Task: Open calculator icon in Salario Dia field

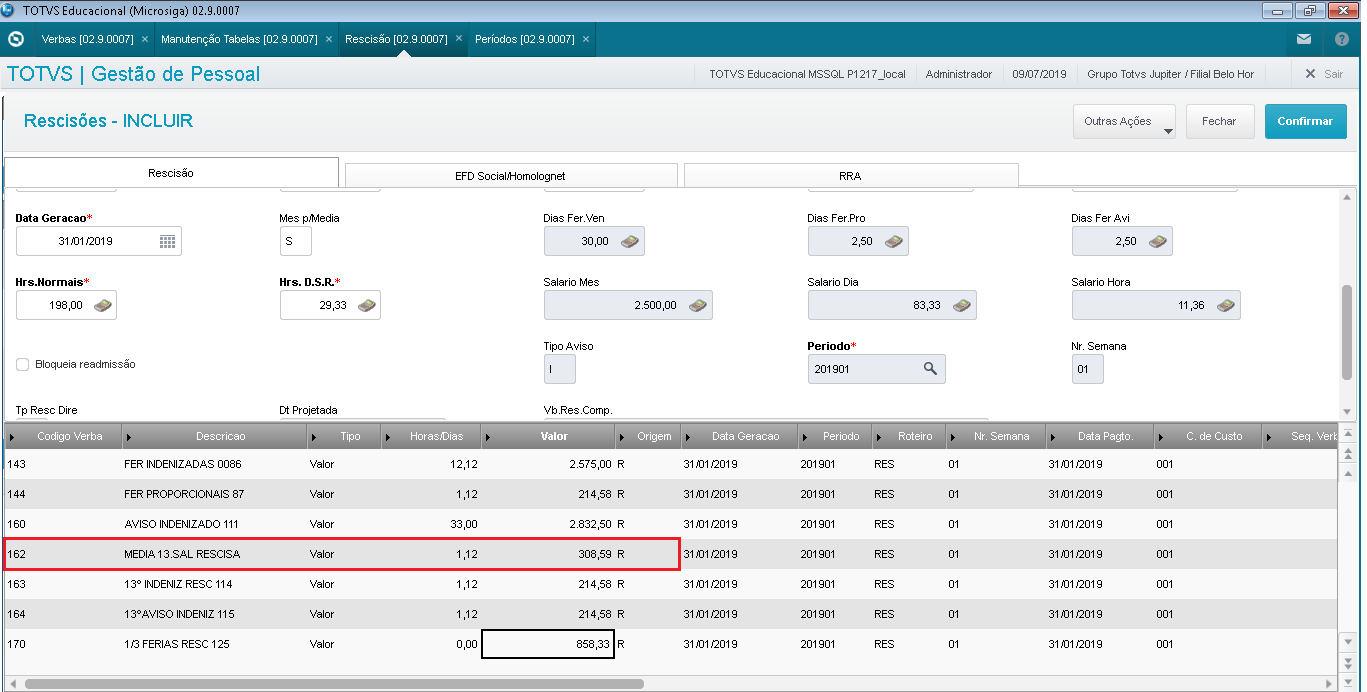Action: [x=962, y=305]
